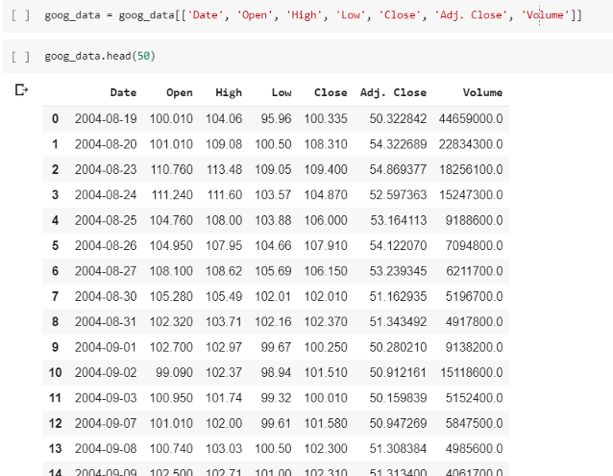Viewport: 613px width, 476px height.
Task: Click the 'Adj. Close' string in code
Action: 471,15
